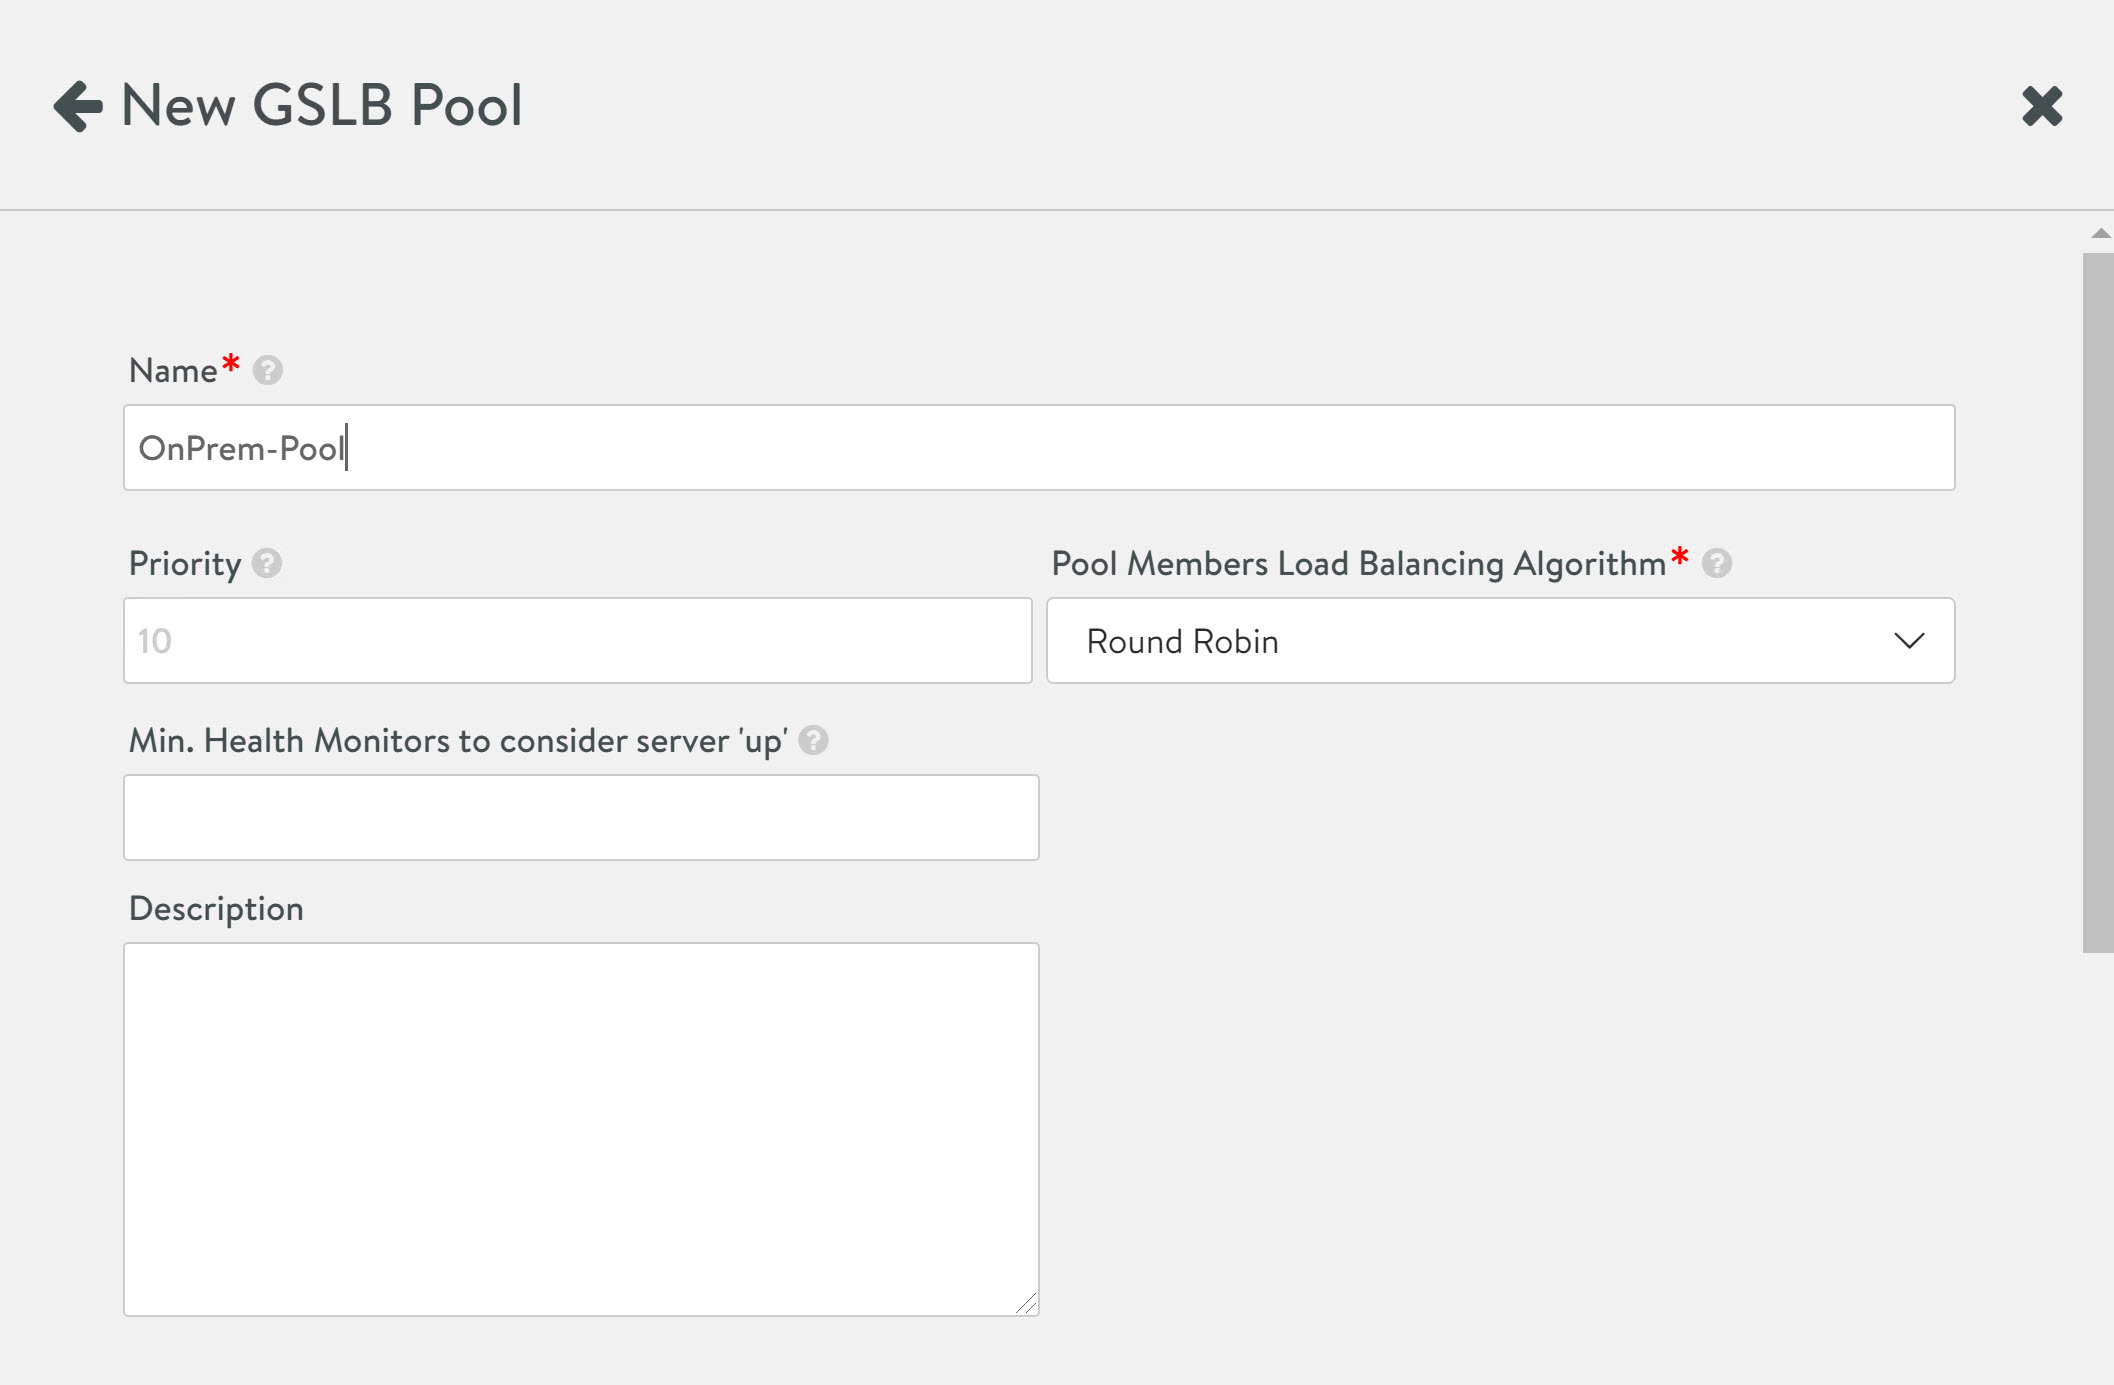This screenshot has width=2114, height=1385.
Task: Click the back arrow beside New GSLB Pool
Action: click(x=78, y=106)
